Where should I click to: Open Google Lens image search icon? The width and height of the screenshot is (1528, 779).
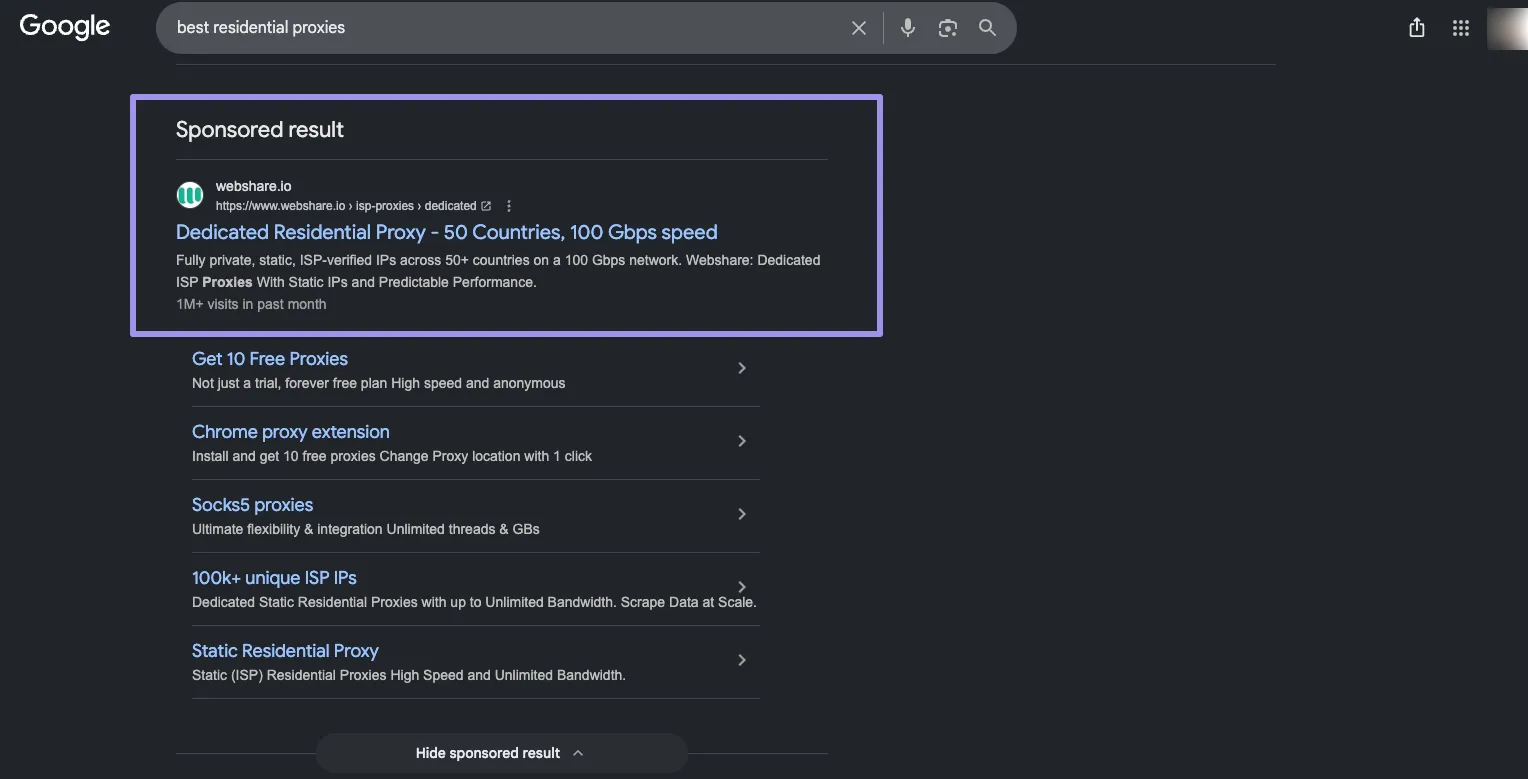948,28
